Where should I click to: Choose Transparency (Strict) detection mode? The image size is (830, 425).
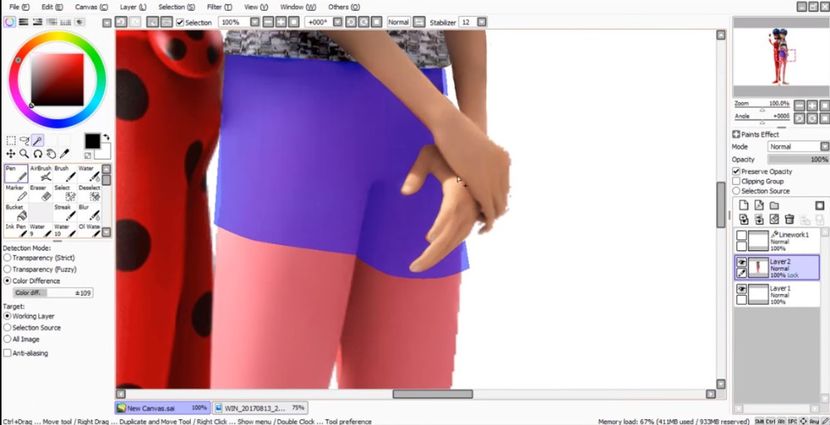click(7, 258)
